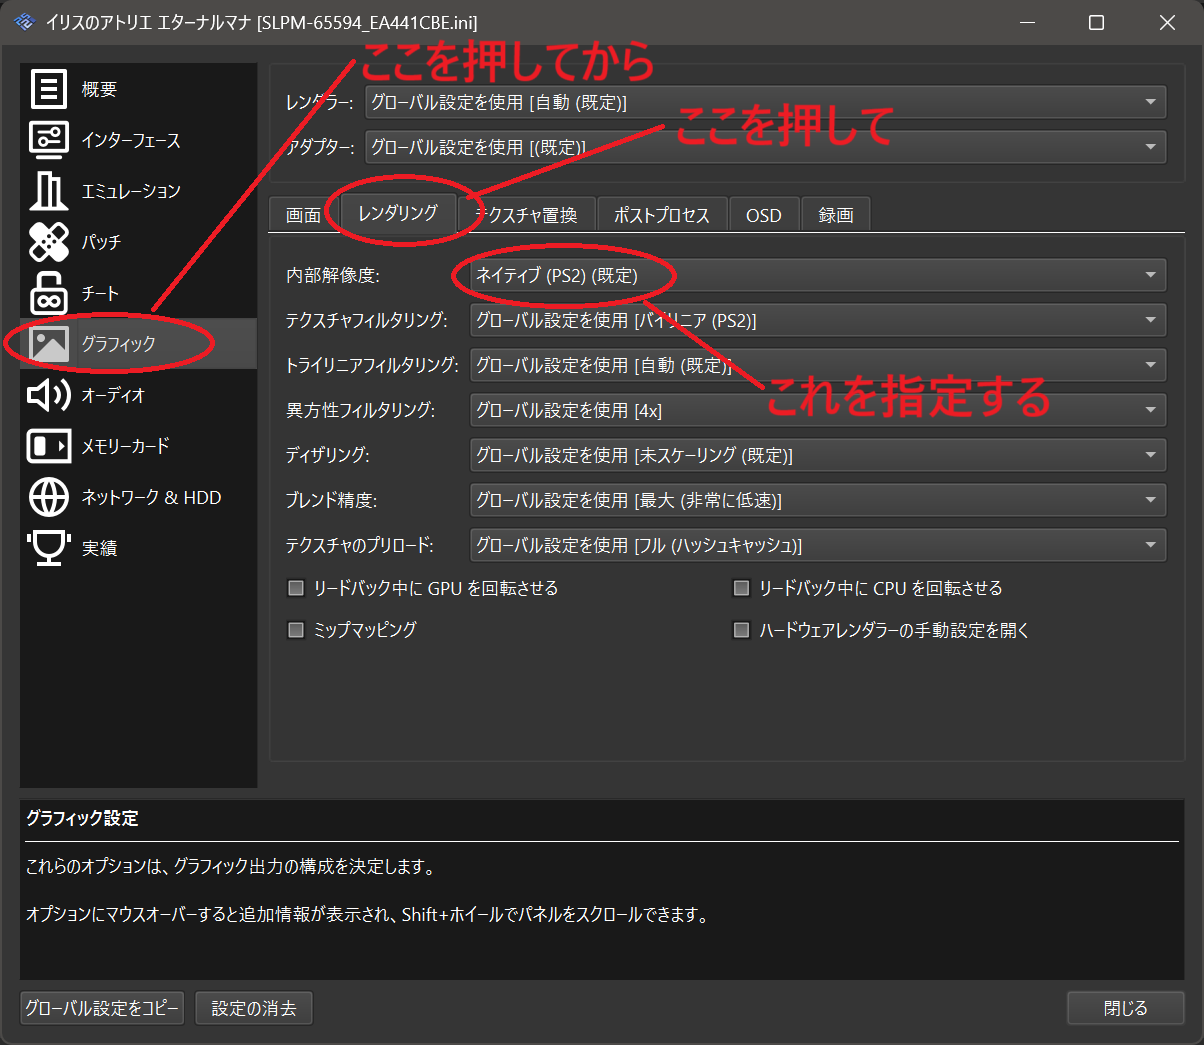Maximize the settings window
Viewport: 1204px width, 1045px height.
coord(1096,22)
